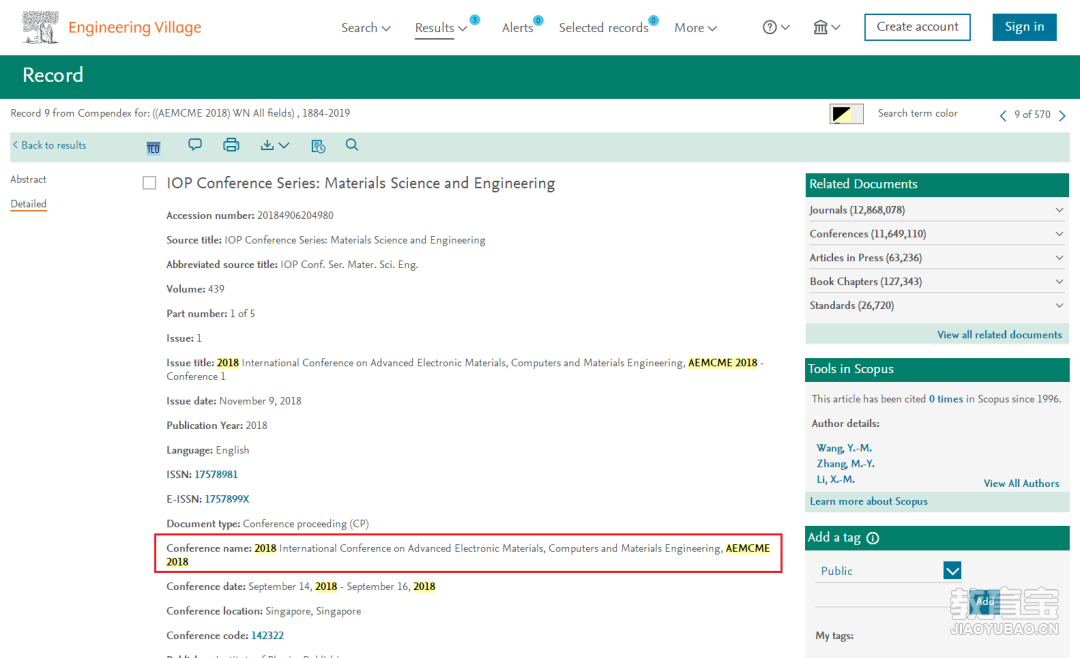Open Selected records in the navigation
The width and height of the screenshot is (1080, 658).
[x=603, y=28]
